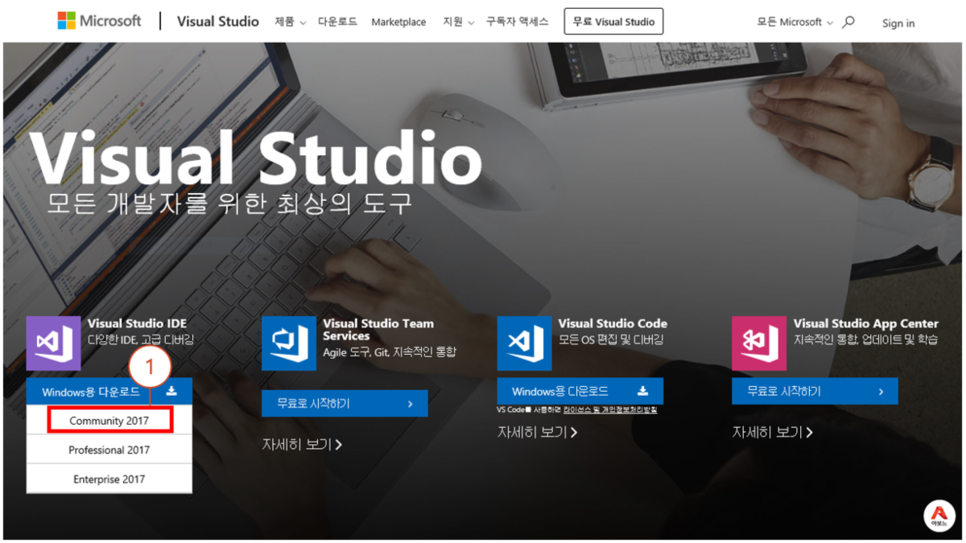Click VS Code Windows용 다운로드 button

pos(580,391)
